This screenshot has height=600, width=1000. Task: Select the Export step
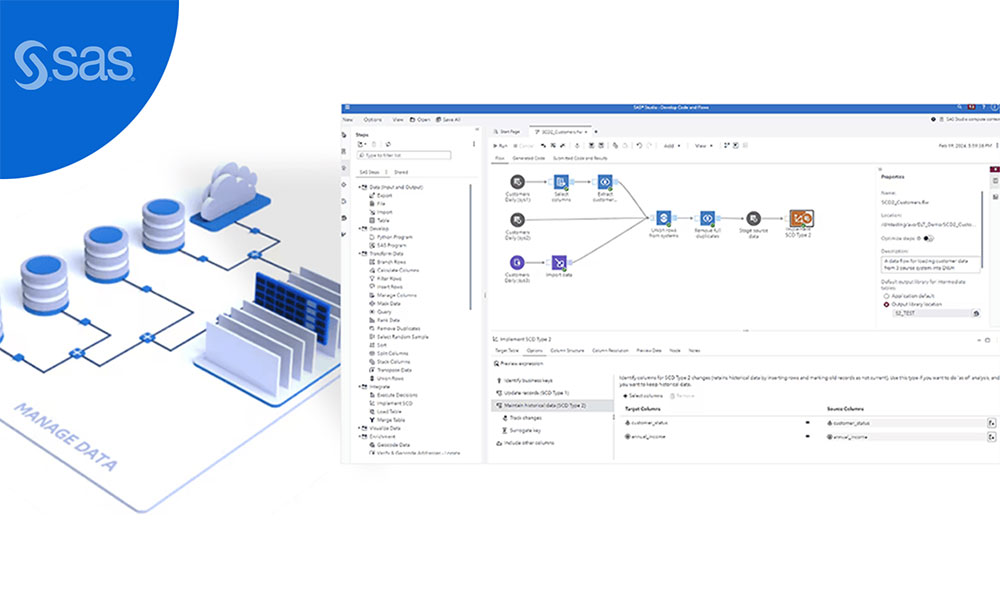[x=381, y=196]
